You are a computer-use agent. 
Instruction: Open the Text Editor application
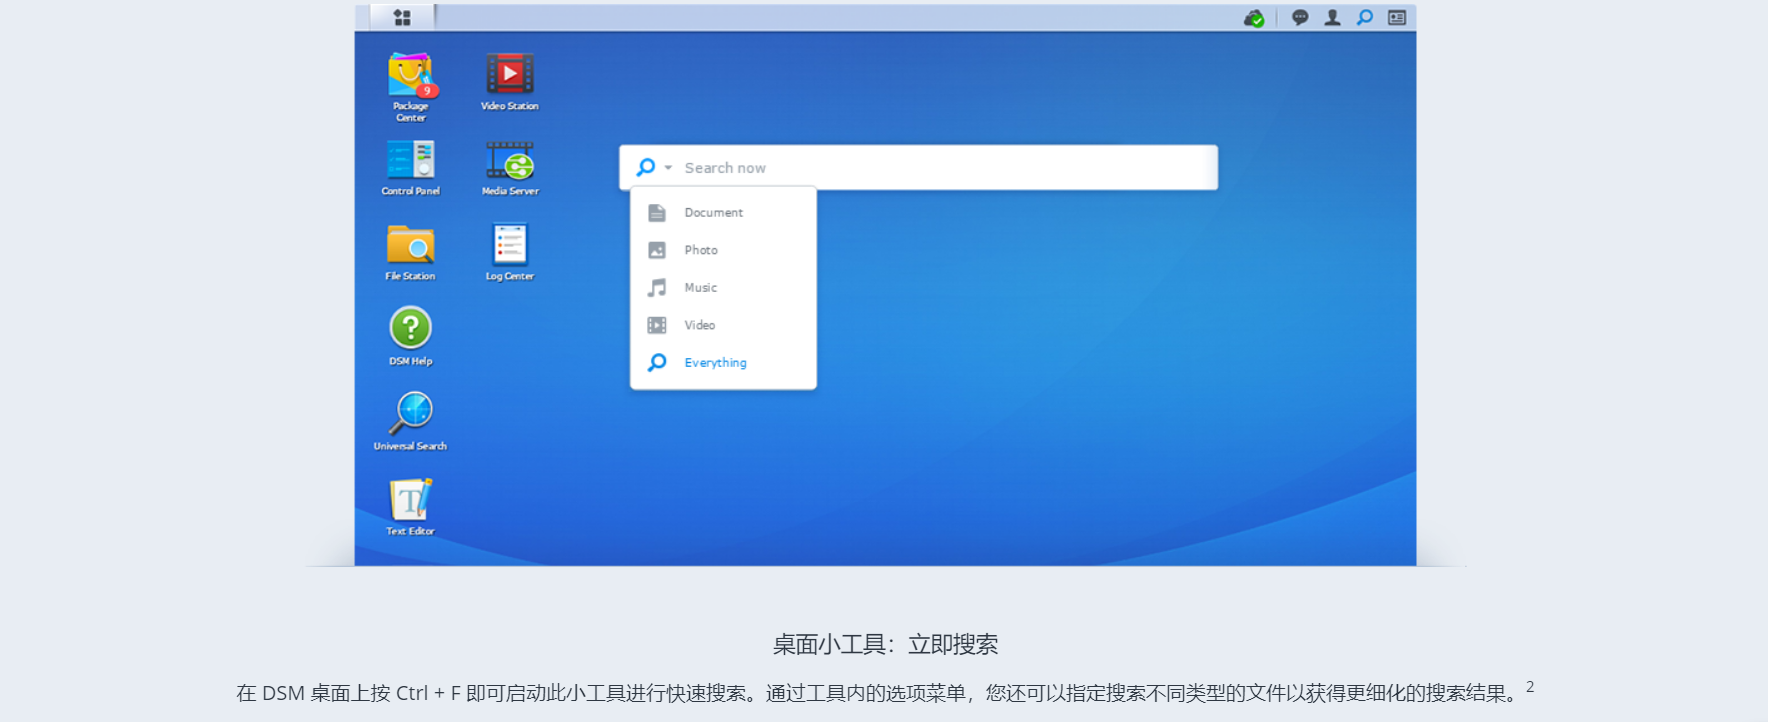[x=410, y=500]
